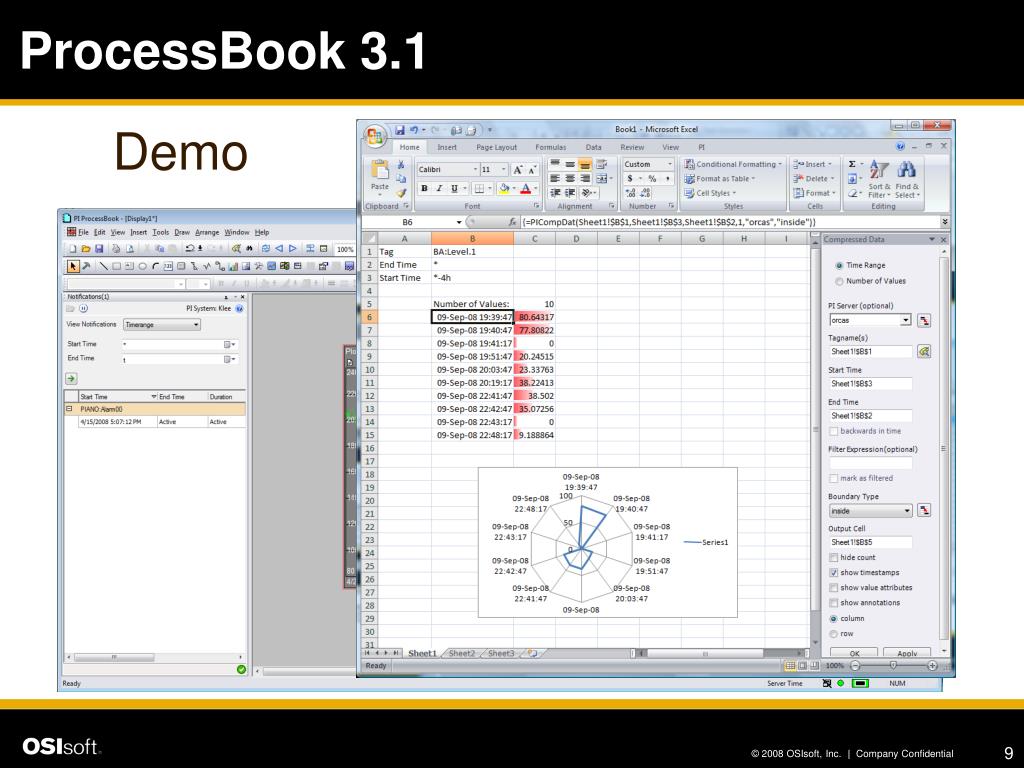Toggle the mark as filtered checkbox
This screenshot has width=1024, height=768.
834,478
